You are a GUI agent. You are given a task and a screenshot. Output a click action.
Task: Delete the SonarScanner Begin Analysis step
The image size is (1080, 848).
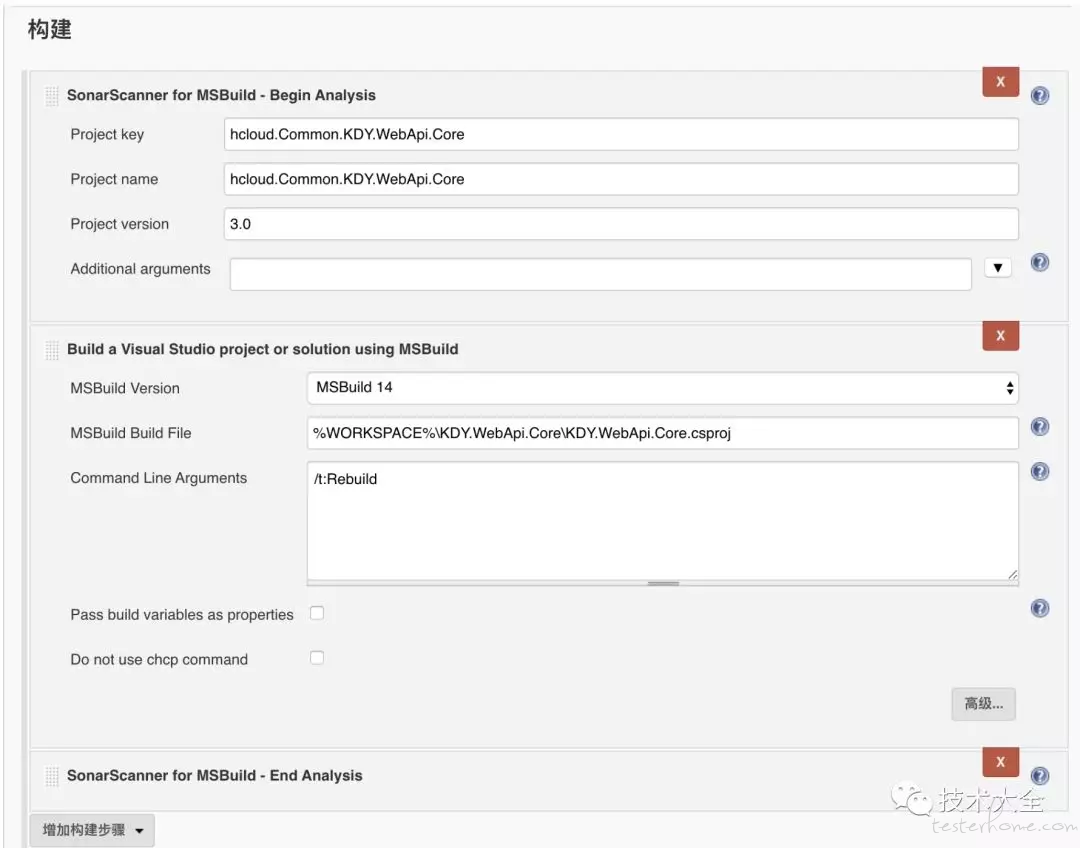coord(1000,82)
